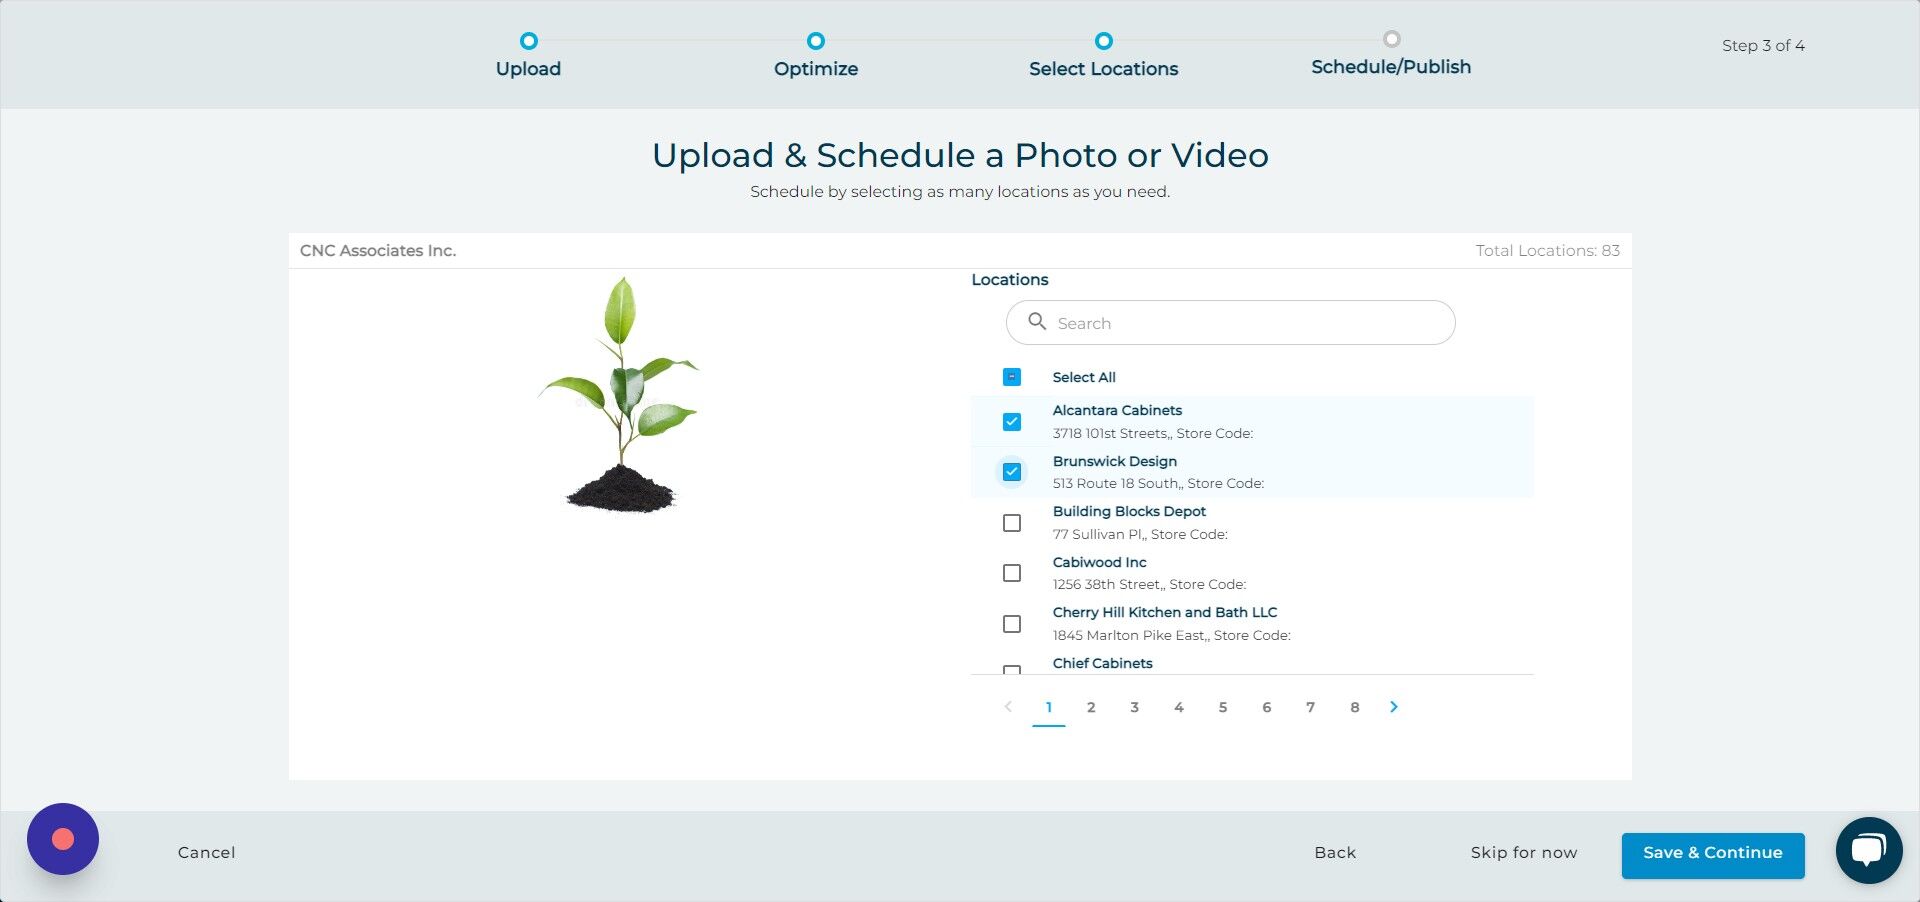Check Cabiwood Inc location

1012,573
